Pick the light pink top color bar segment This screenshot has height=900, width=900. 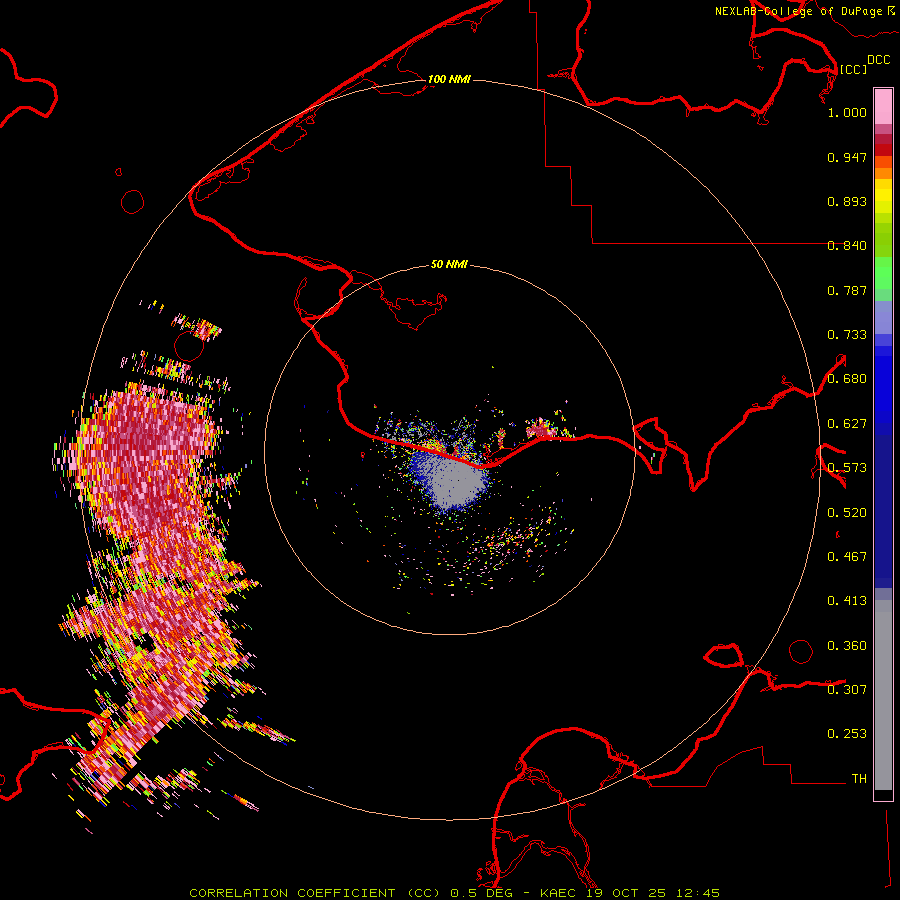click(883, 107)
